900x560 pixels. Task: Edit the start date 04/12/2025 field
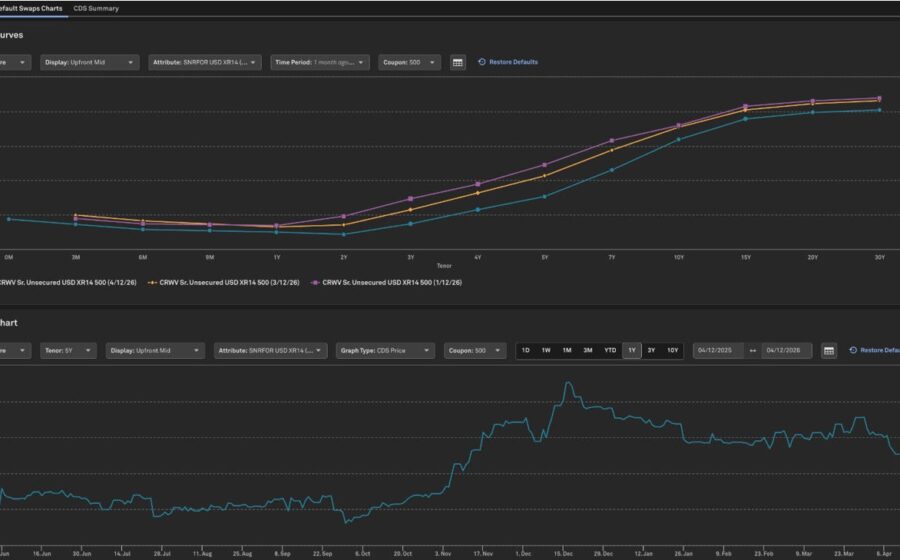tap(717, 351)
